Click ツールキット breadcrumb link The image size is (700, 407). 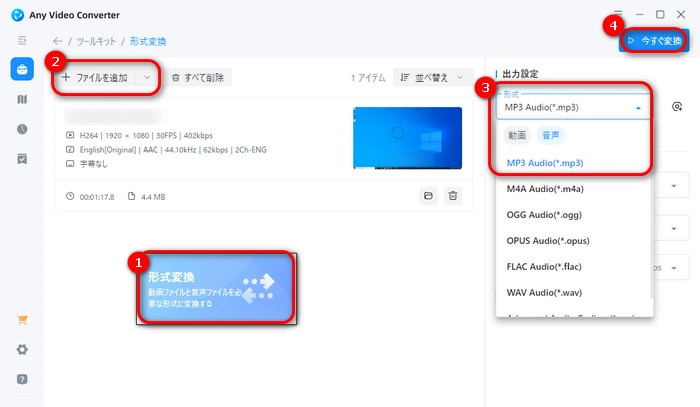pyautogui.click(x=96, y=42)
